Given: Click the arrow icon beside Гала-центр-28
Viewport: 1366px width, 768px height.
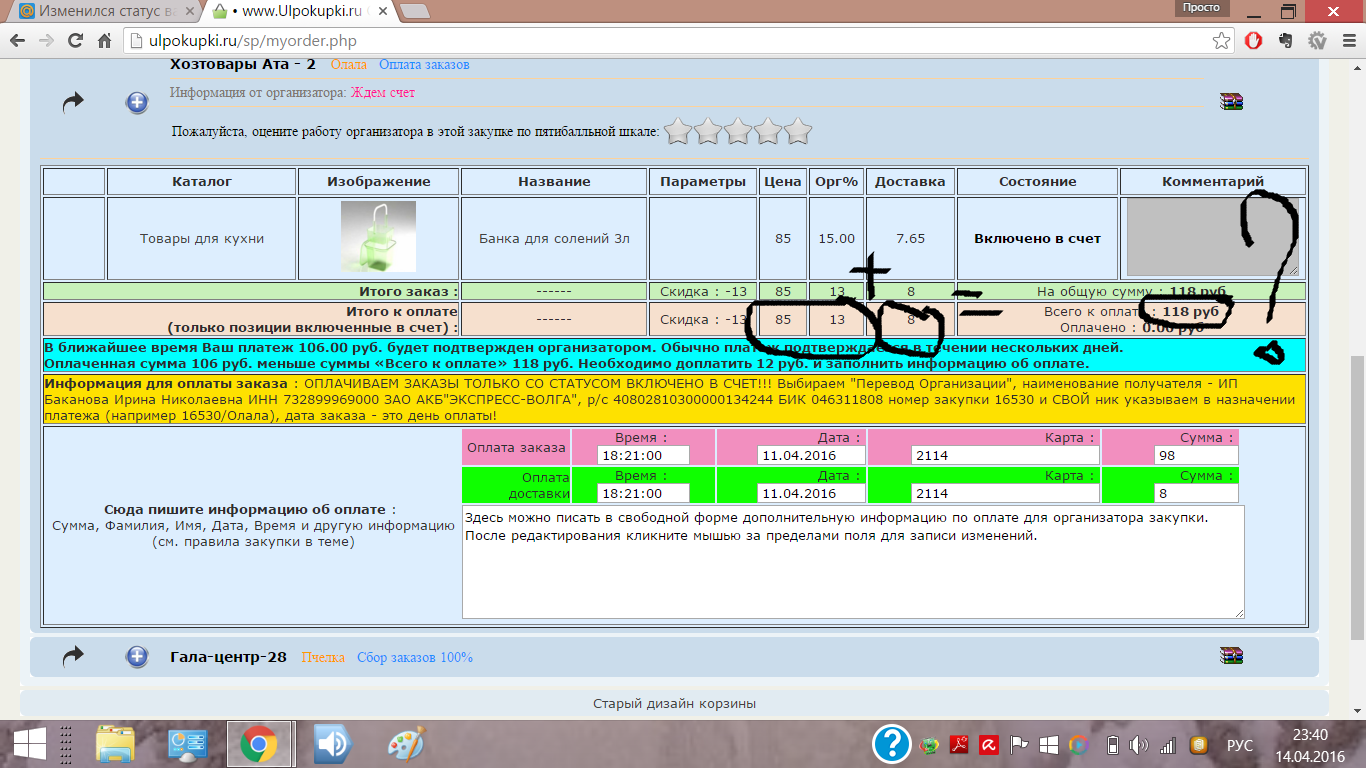Looking at the screenshot, I should pyautogui.click(x=73, y=657).
